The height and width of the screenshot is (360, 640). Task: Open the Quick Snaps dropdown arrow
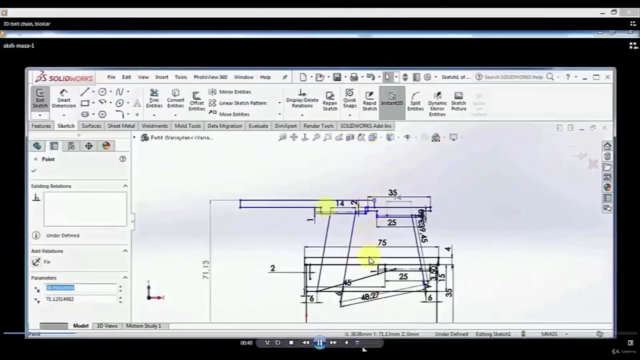349,115
